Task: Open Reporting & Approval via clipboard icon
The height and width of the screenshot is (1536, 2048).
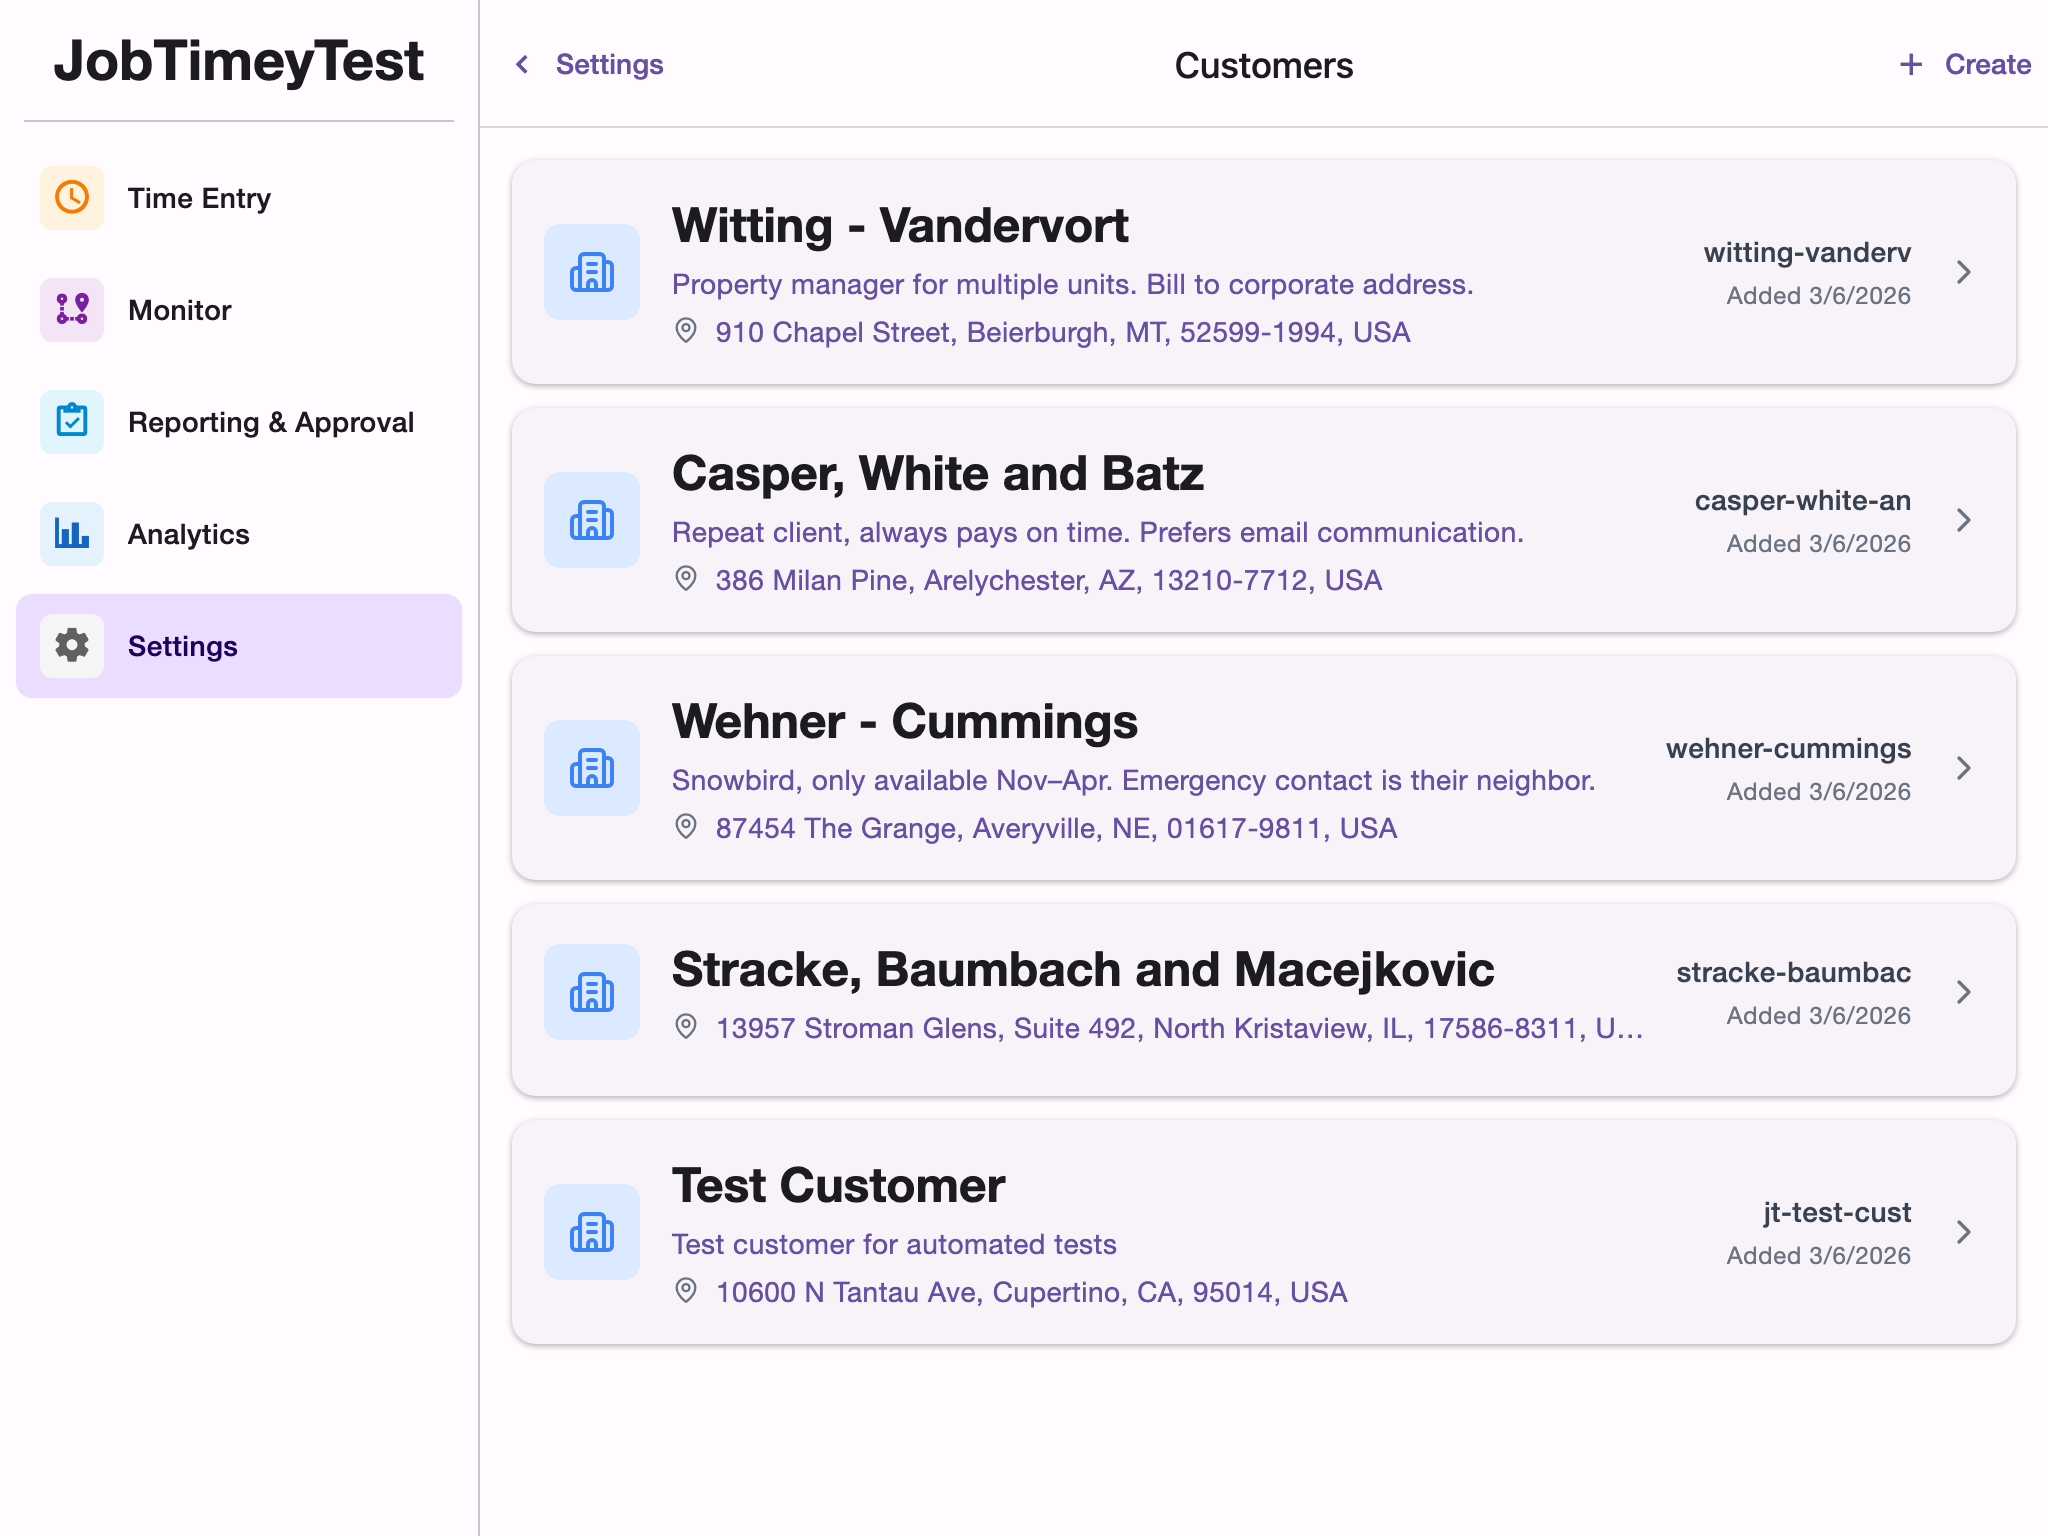Action: [x=71, y=422]
